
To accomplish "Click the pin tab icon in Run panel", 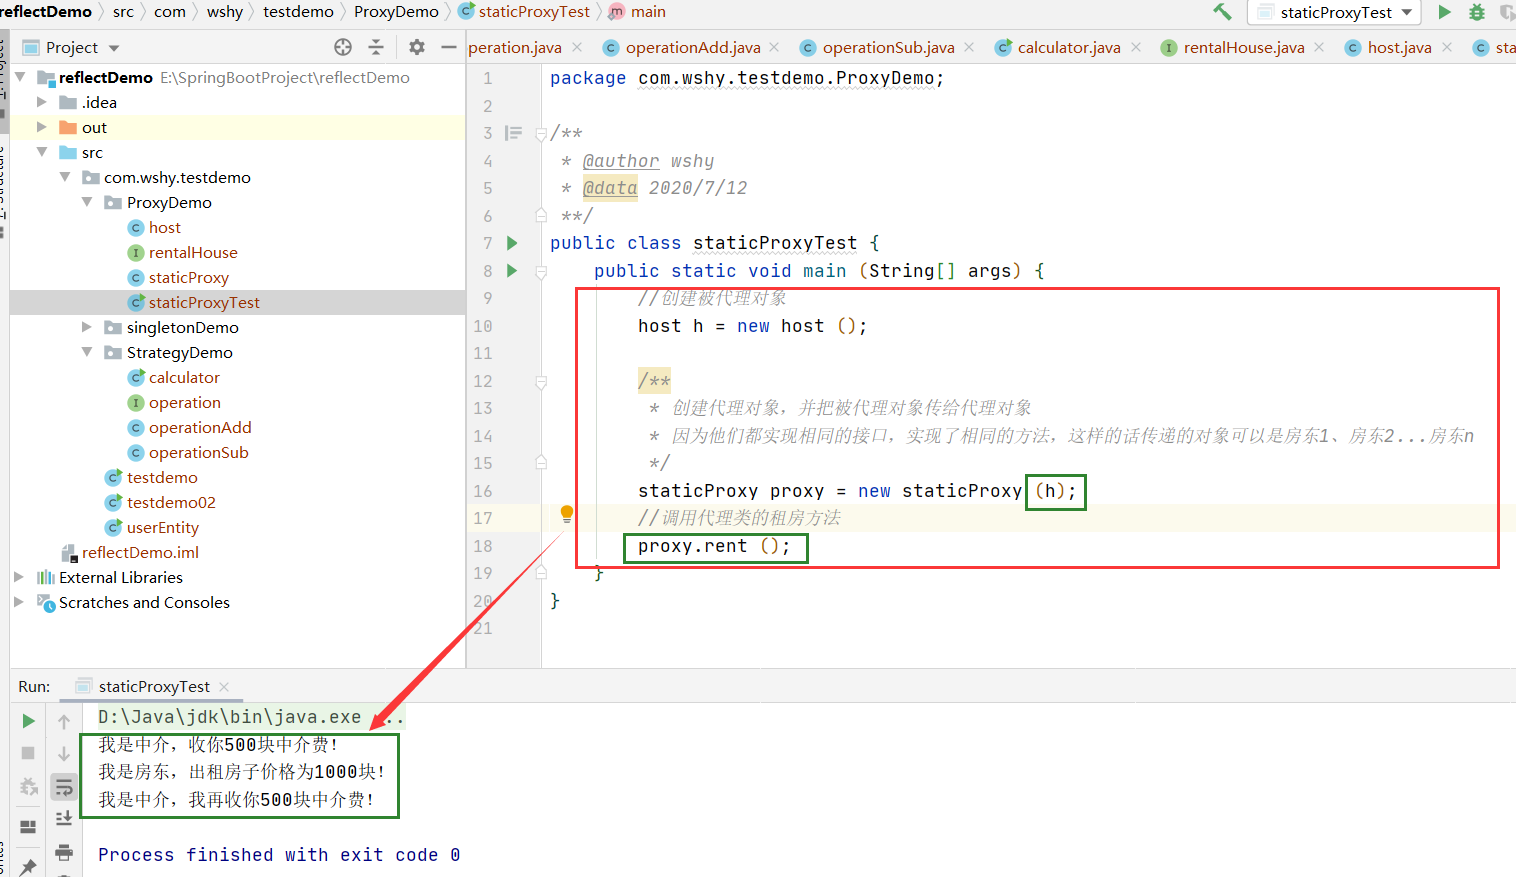I will tap(28, 865).
